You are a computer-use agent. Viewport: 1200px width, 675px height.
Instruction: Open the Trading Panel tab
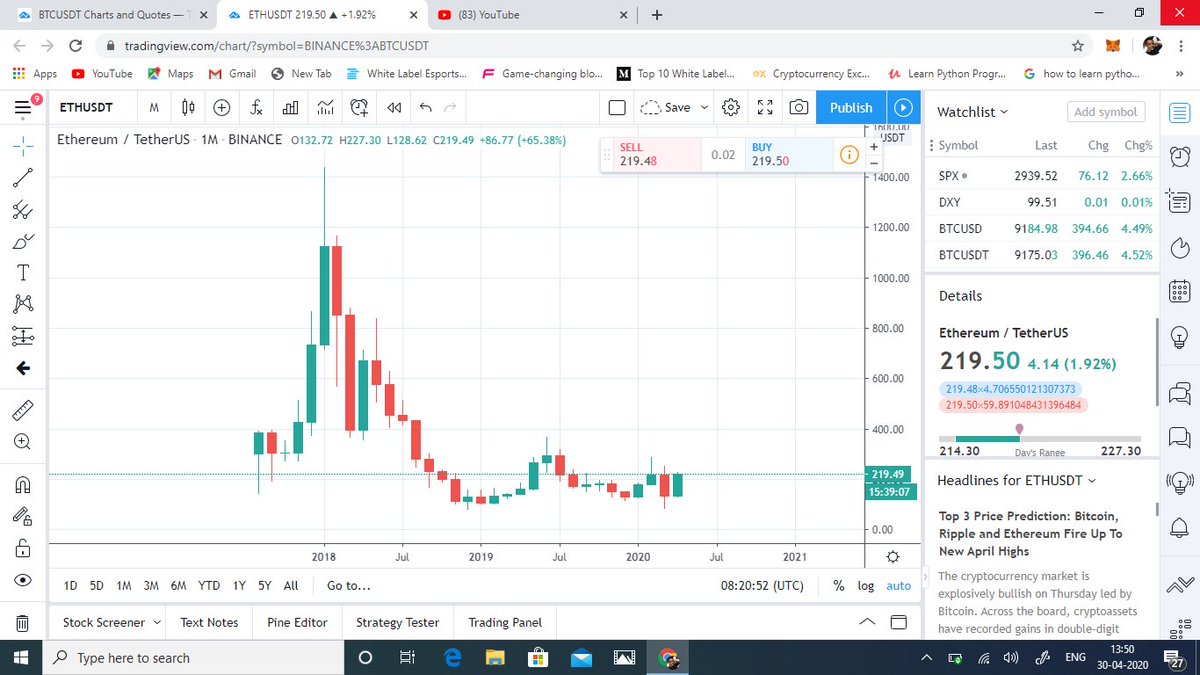(505, 622)
